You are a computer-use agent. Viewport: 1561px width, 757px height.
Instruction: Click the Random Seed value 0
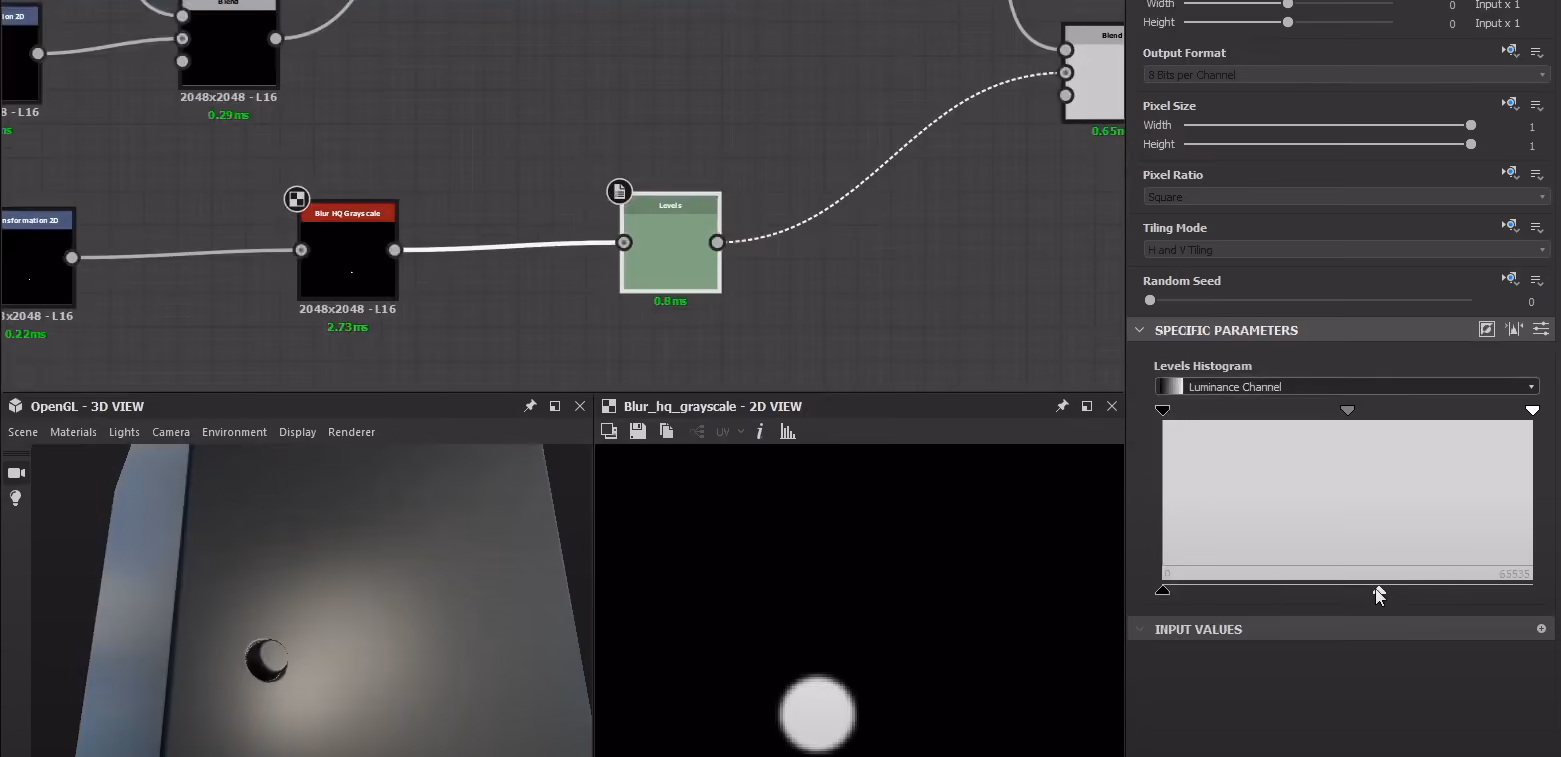point(1531,302)
